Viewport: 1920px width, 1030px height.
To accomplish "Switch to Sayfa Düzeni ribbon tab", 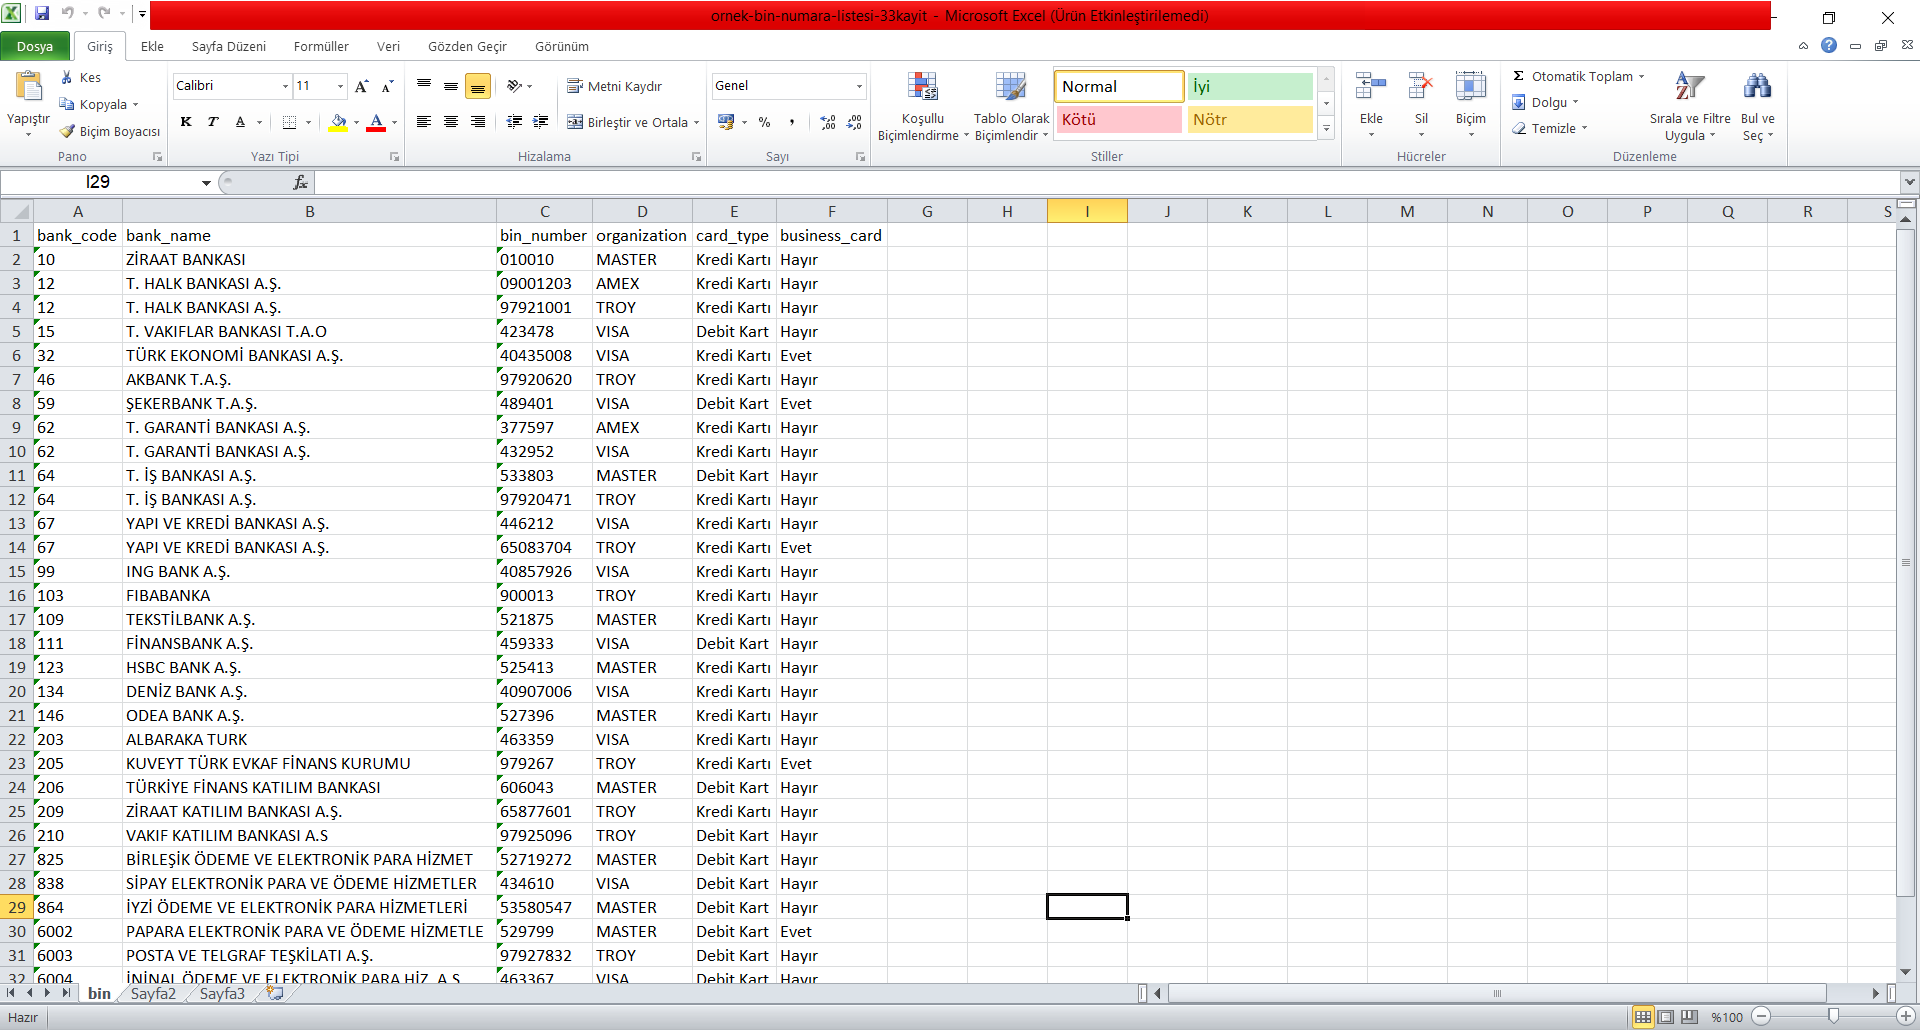I will coord(229,46).
